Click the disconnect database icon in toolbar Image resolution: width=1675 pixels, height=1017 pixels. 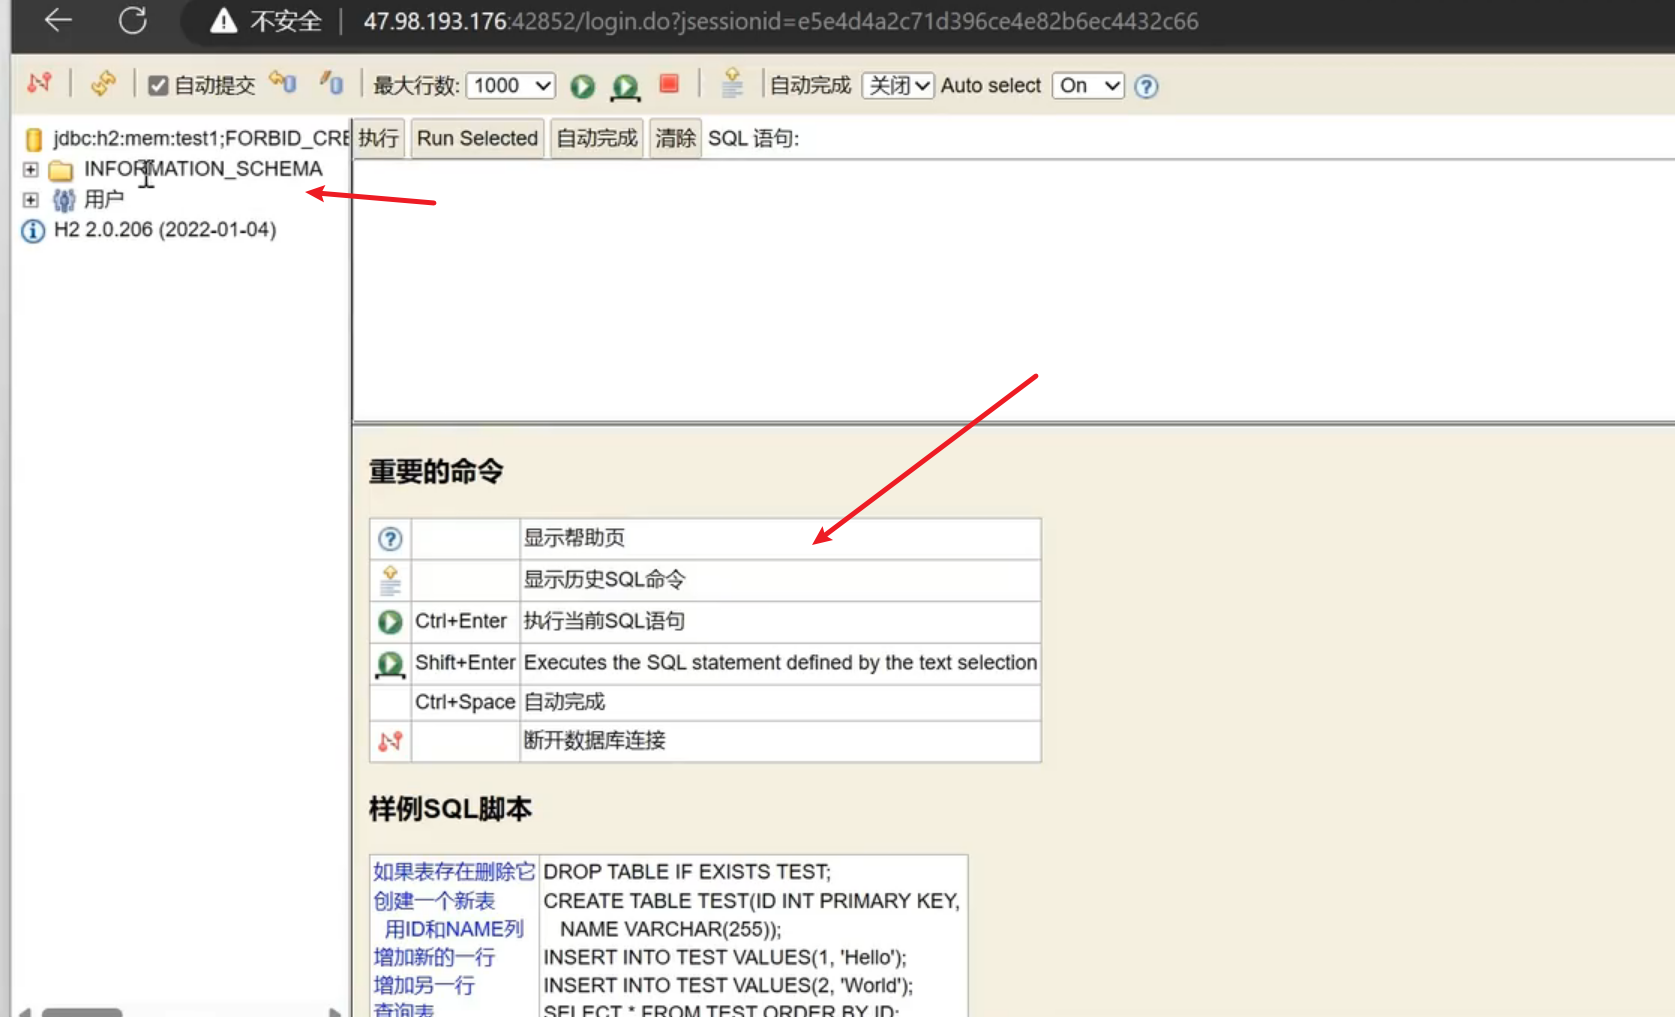pos(39,84)
